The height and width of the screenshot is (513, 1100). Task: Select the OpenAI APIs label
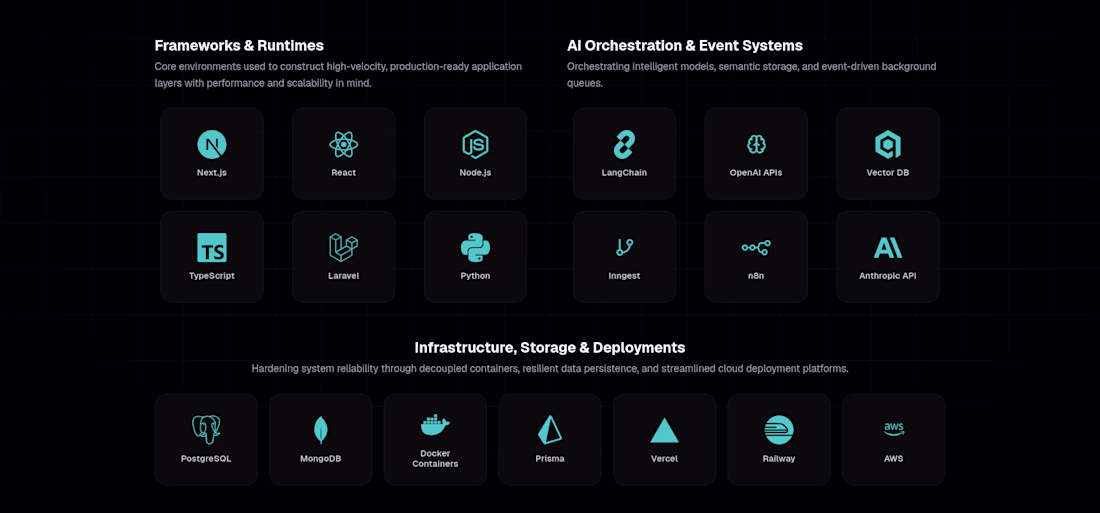pos(756,173)
